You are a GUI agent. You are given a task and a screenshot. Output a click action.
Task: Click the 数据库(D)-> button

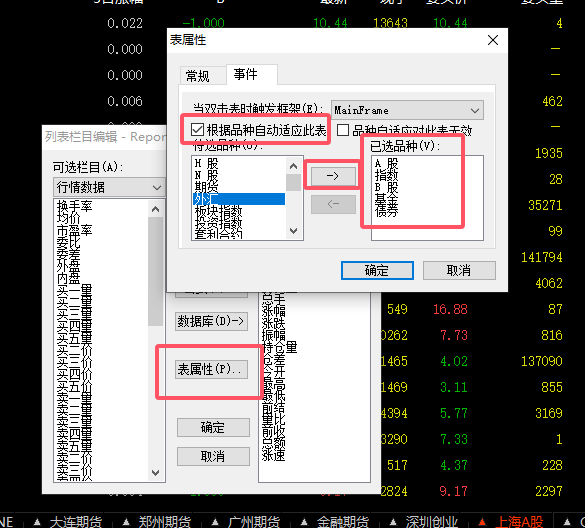pos(211,321)
